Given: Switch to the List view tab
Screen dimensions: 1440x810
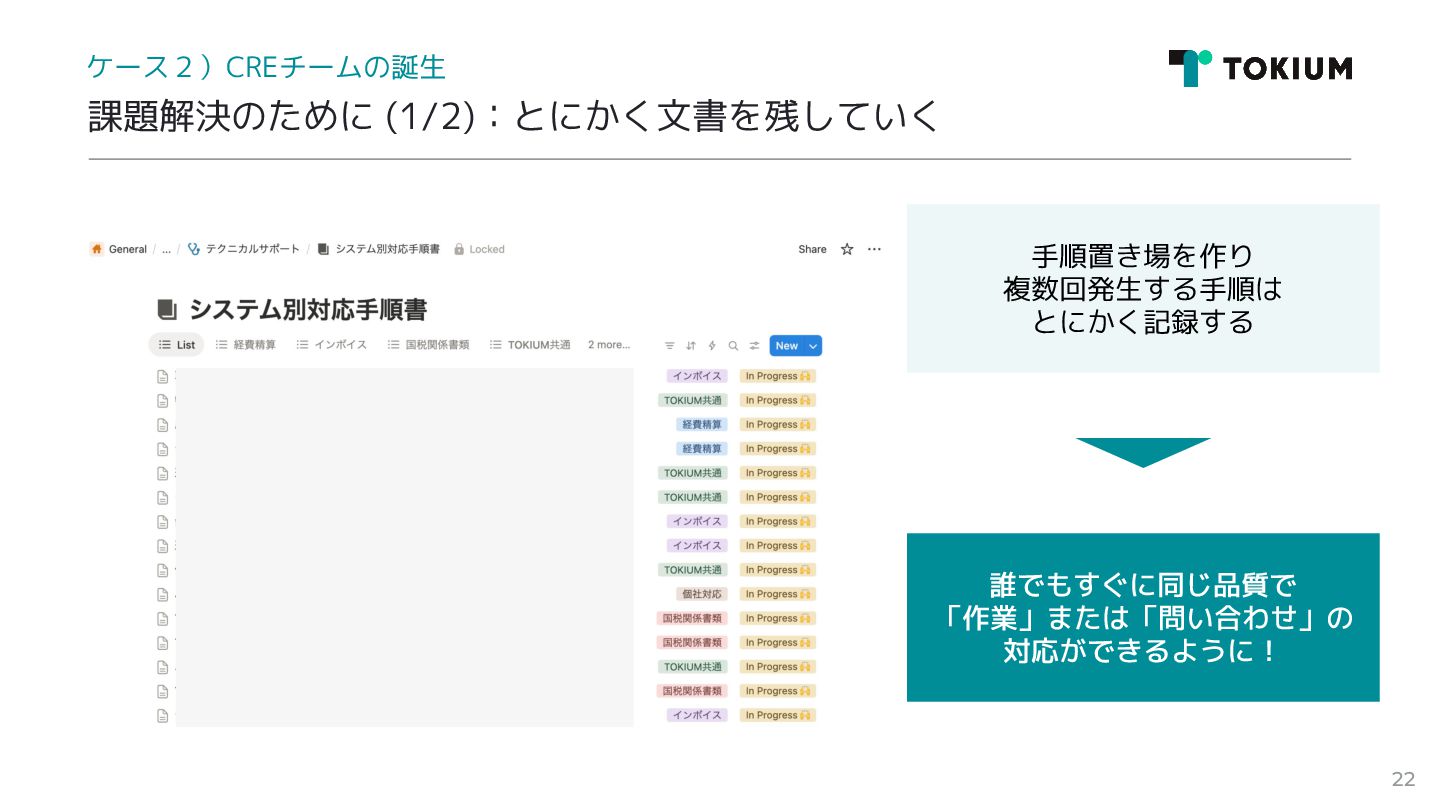Looking at the screenshot, I should coord(176,345).
